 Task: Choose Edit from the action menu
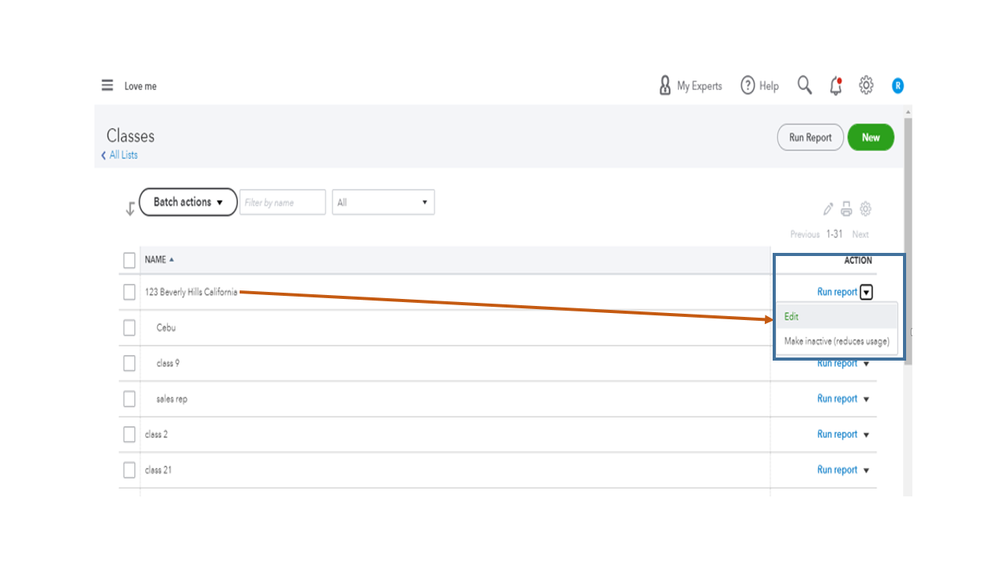click(792, 317)
